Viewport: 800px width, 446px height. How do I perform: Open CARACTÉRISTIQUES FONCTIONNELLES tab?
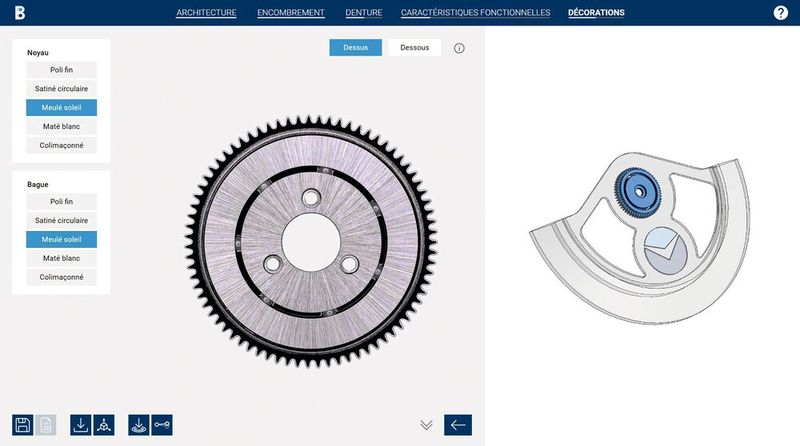[x=475, y=13]
